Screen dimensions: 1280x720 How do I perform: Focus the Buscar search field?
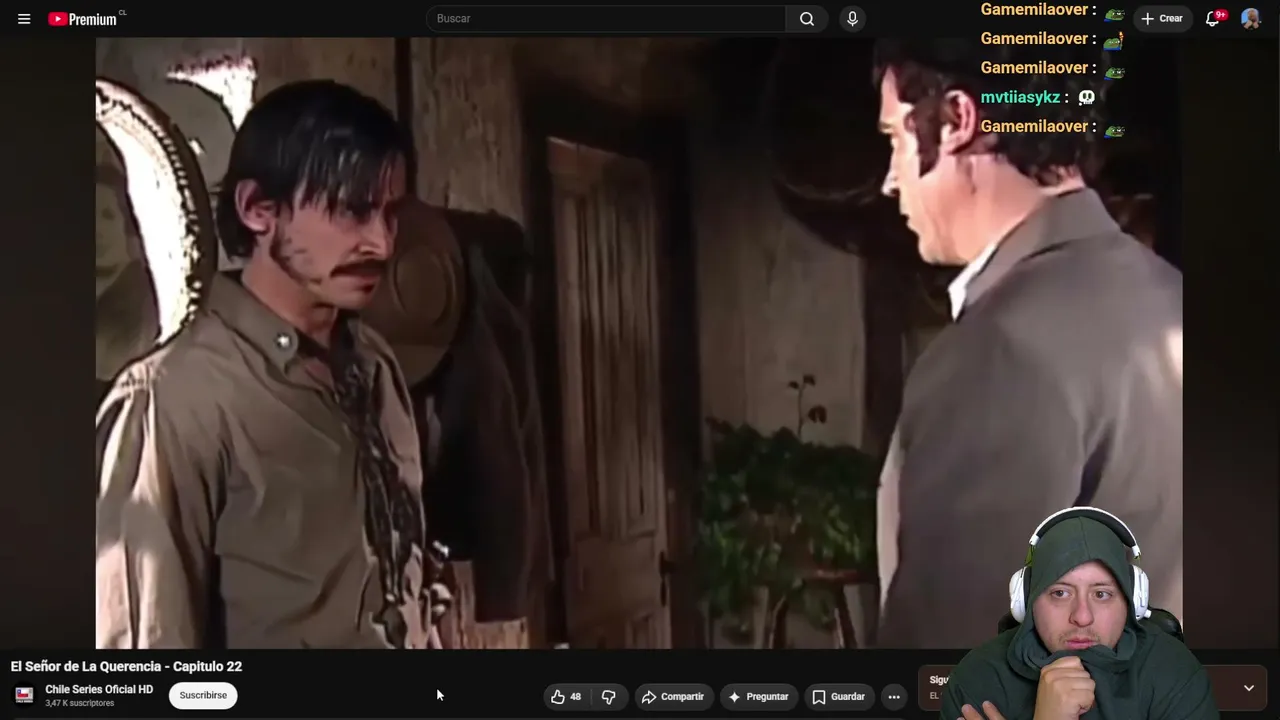click(606, 18)
